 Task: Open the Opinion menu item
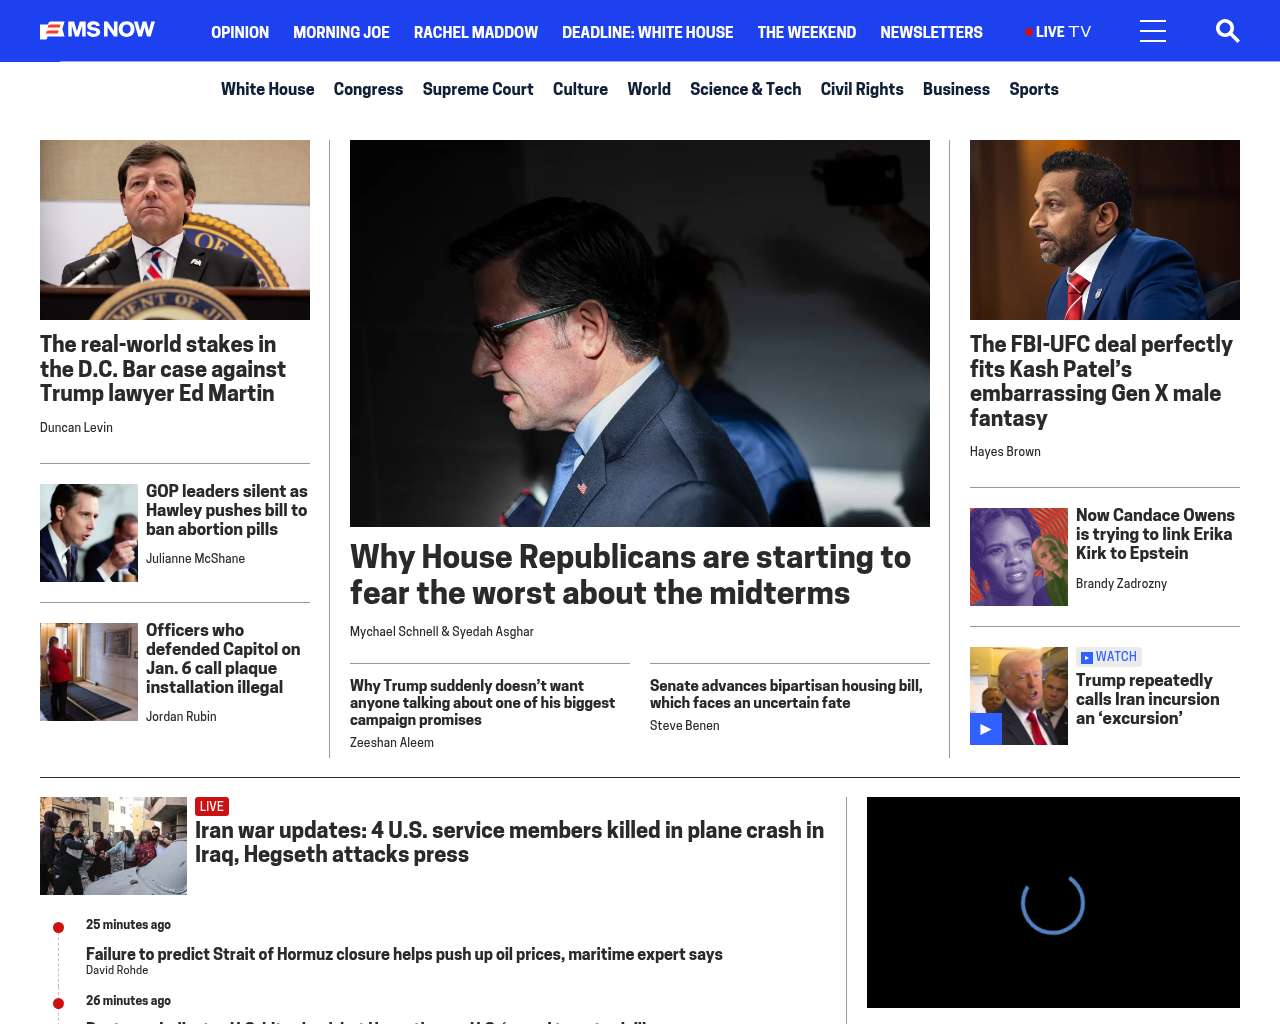click(240, 32)
